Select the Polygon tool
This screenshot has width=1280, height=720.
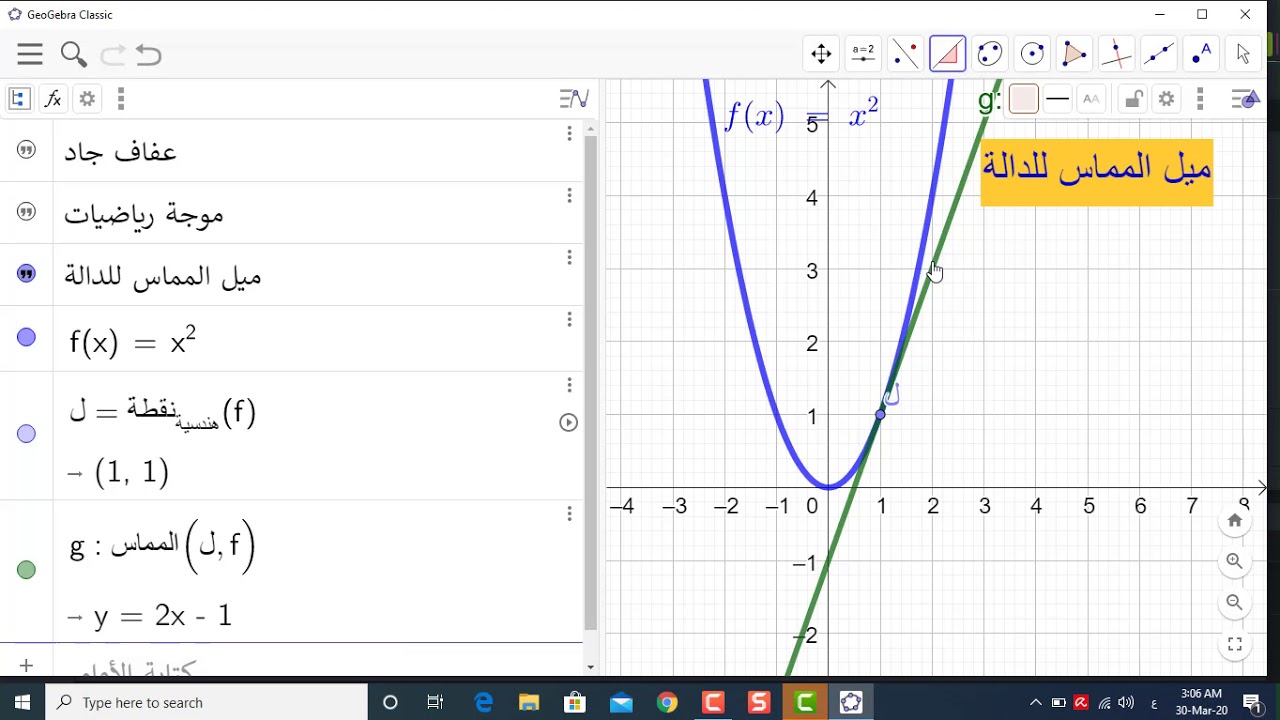1074,54
